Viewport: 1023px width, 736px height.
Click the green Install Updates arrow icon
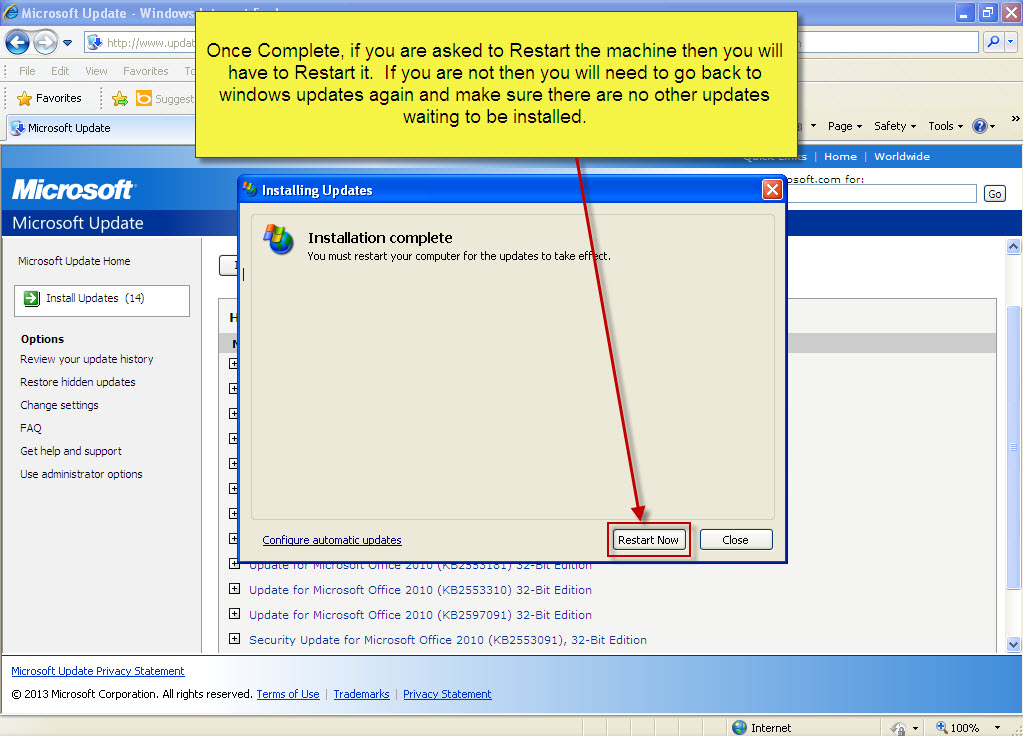[31, 298]
